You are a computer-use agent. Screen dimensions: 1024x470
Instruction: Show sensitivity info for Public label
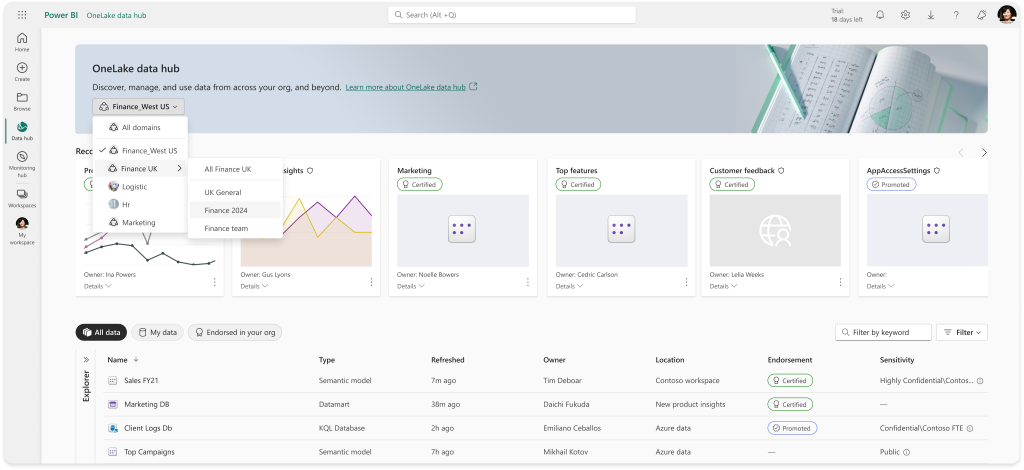tap(906, 452)
